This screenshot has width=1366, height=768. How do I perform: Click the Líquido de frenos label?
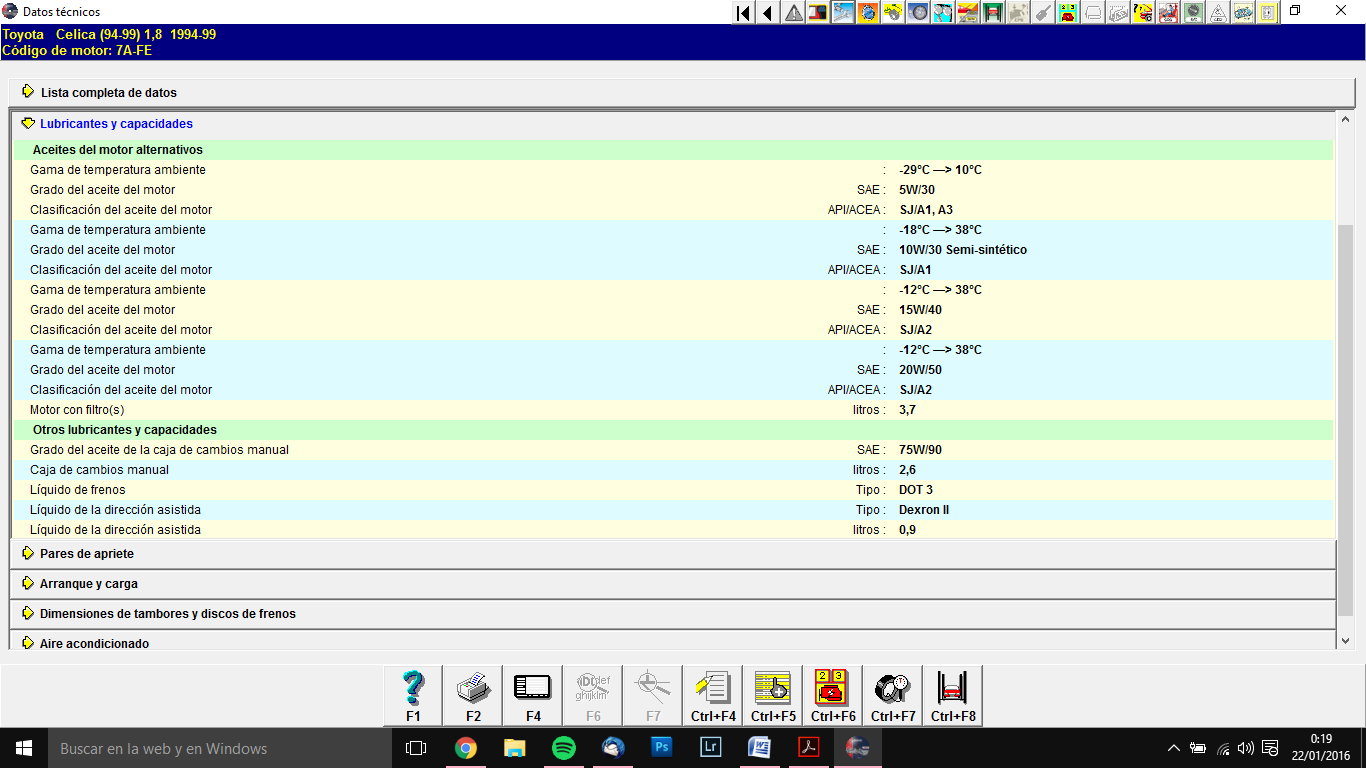point(78,490)
